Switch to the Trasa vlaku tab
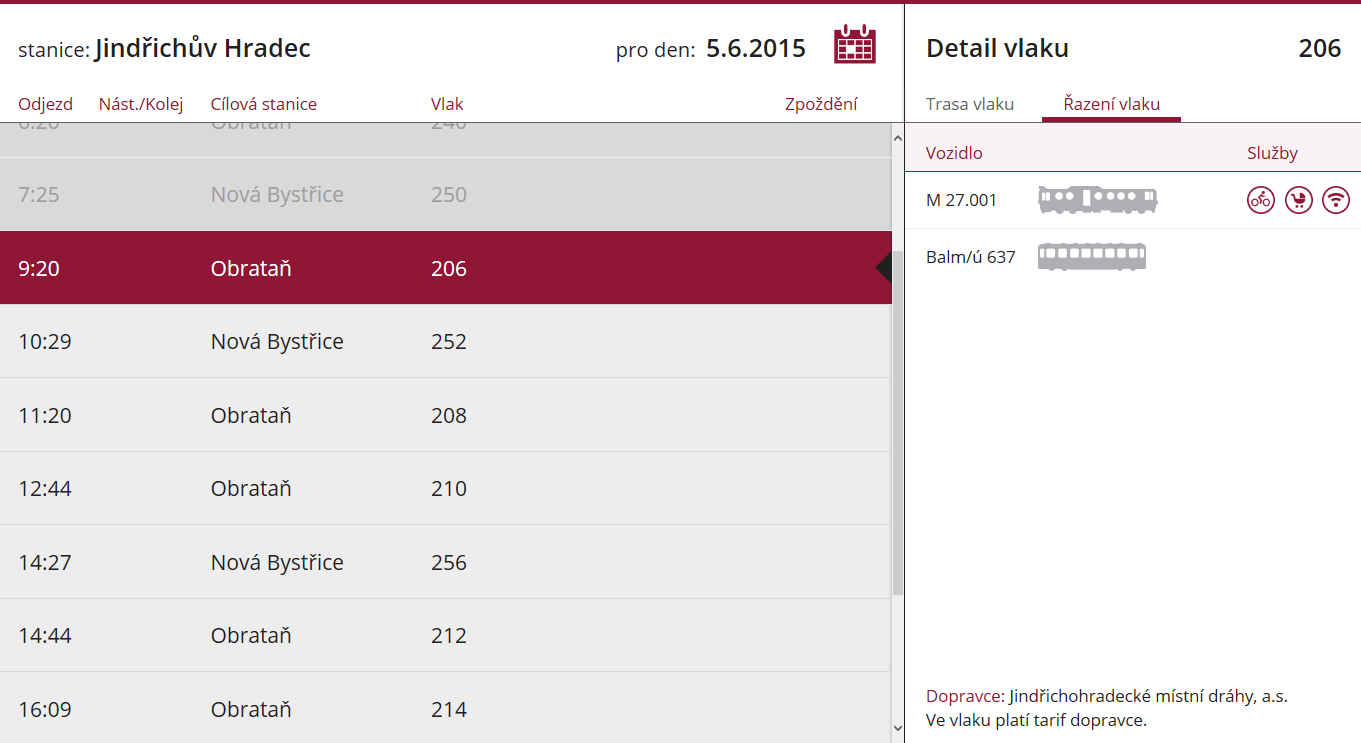The height and width of the screenshot is (743, 1361). 970,104
